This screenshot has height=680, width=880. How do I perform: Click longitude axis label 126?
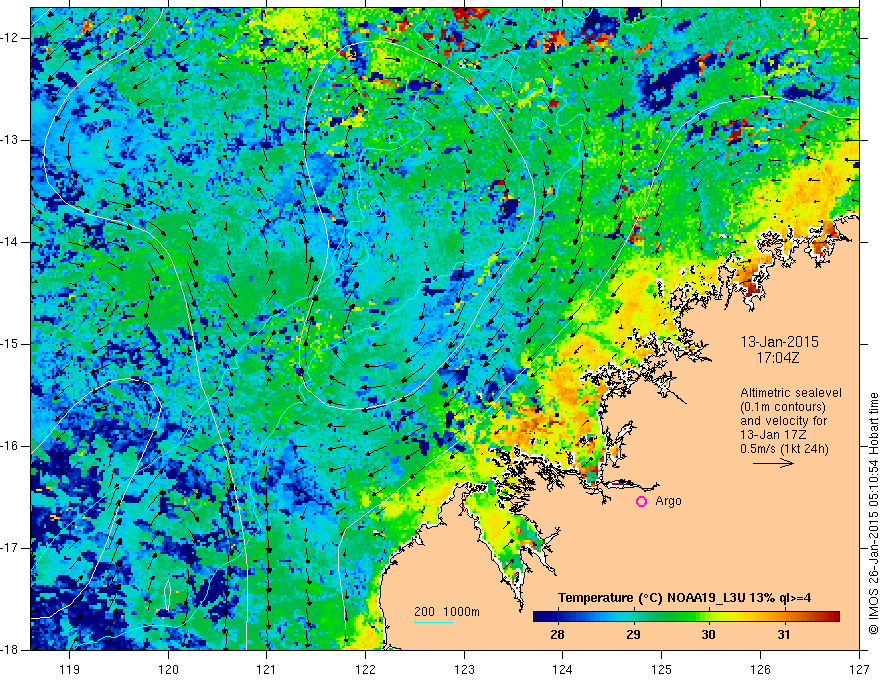point(760,669)
